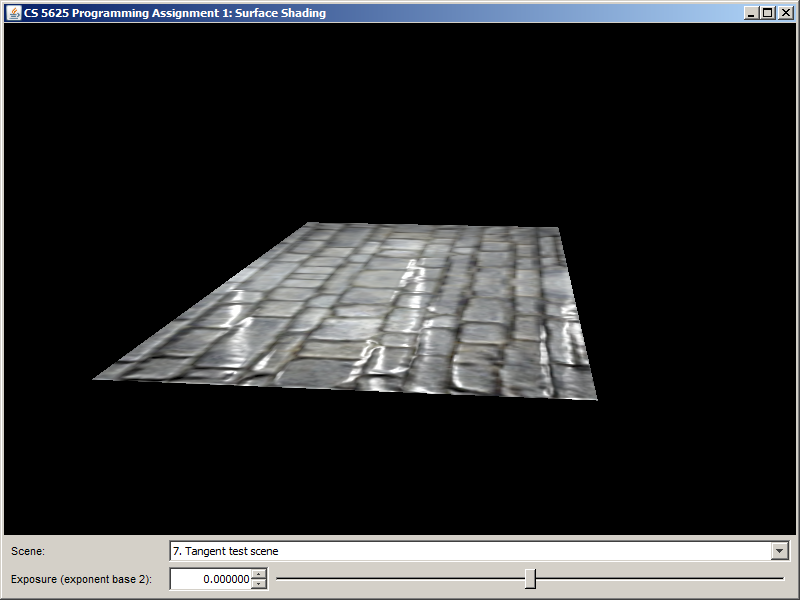Click the Java application icon in title bar
The width and height of the screenshot is (800, 600).
[x=14, y=13]
